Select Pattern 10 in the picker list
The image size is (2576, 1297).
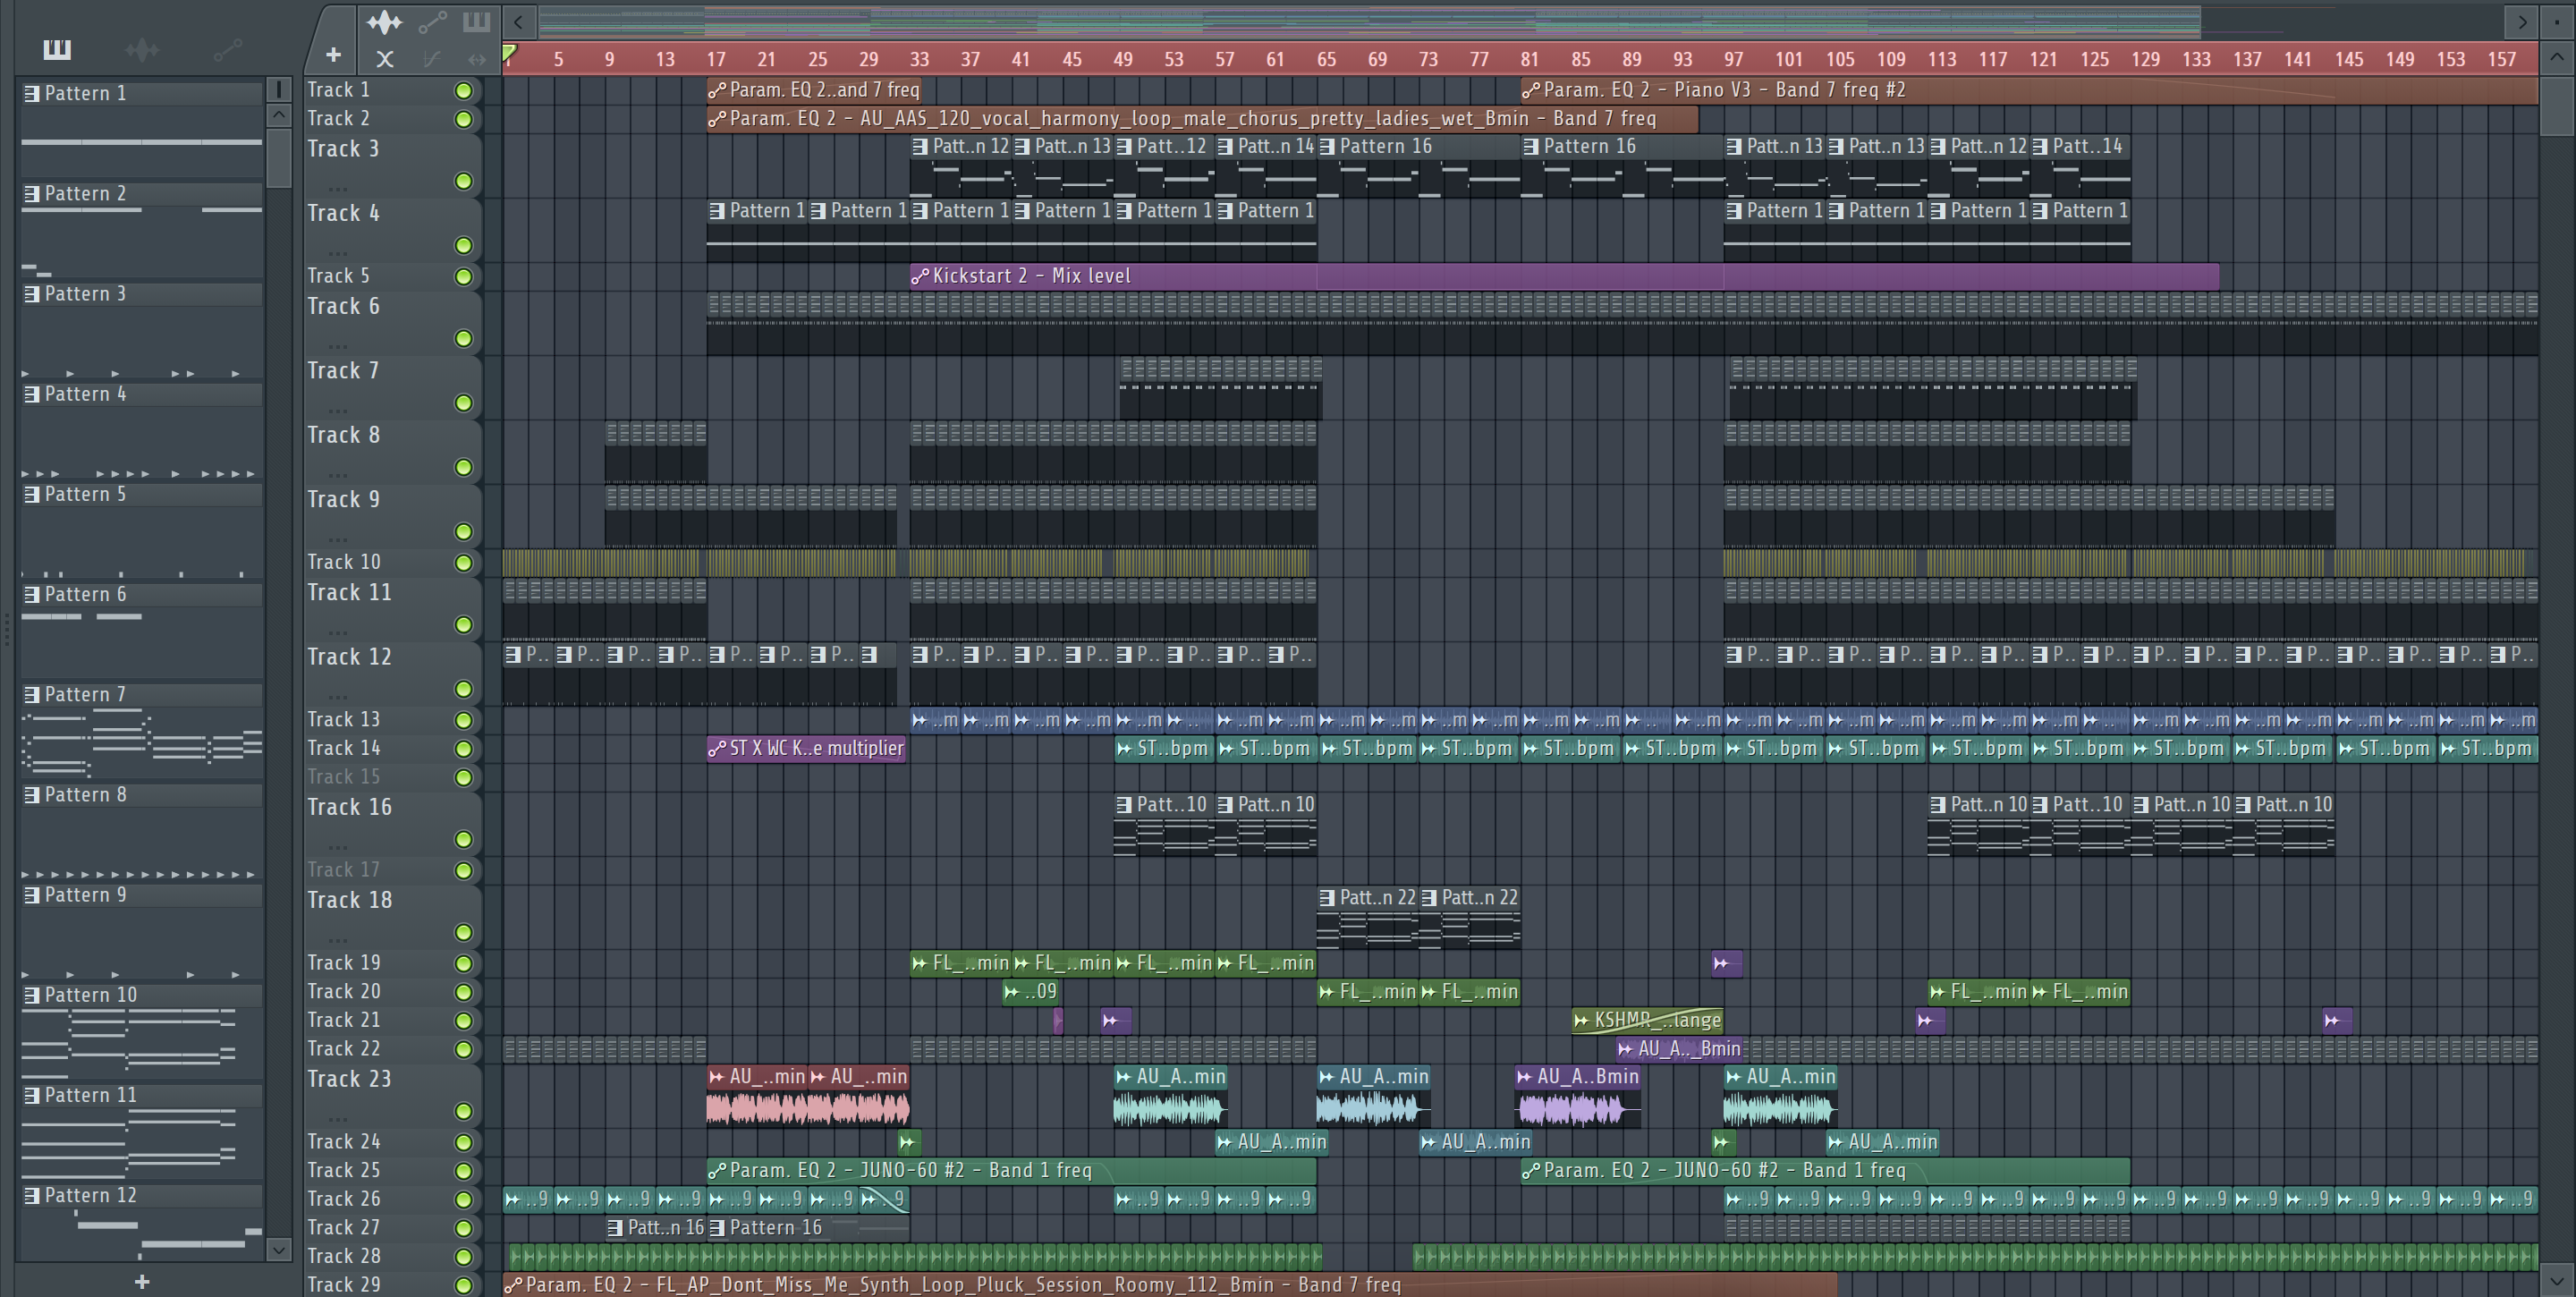[141, 995]
